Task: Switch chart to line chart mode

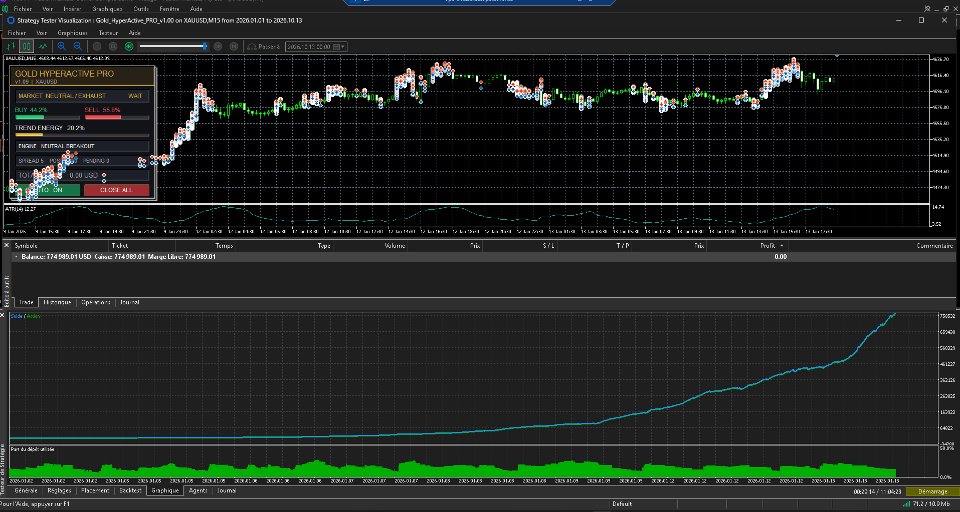Action: coord(42,47)
